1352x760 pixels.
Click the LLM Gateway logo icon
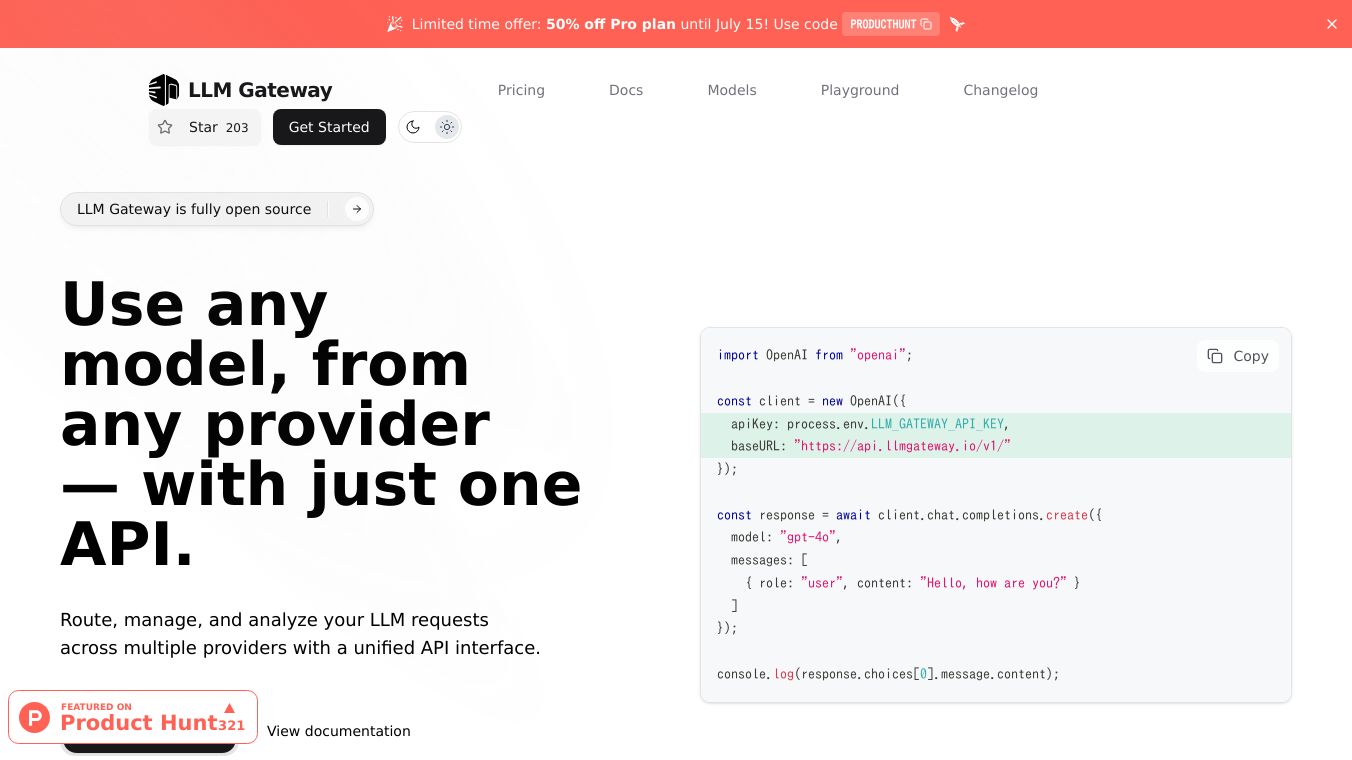coord(163,90)
